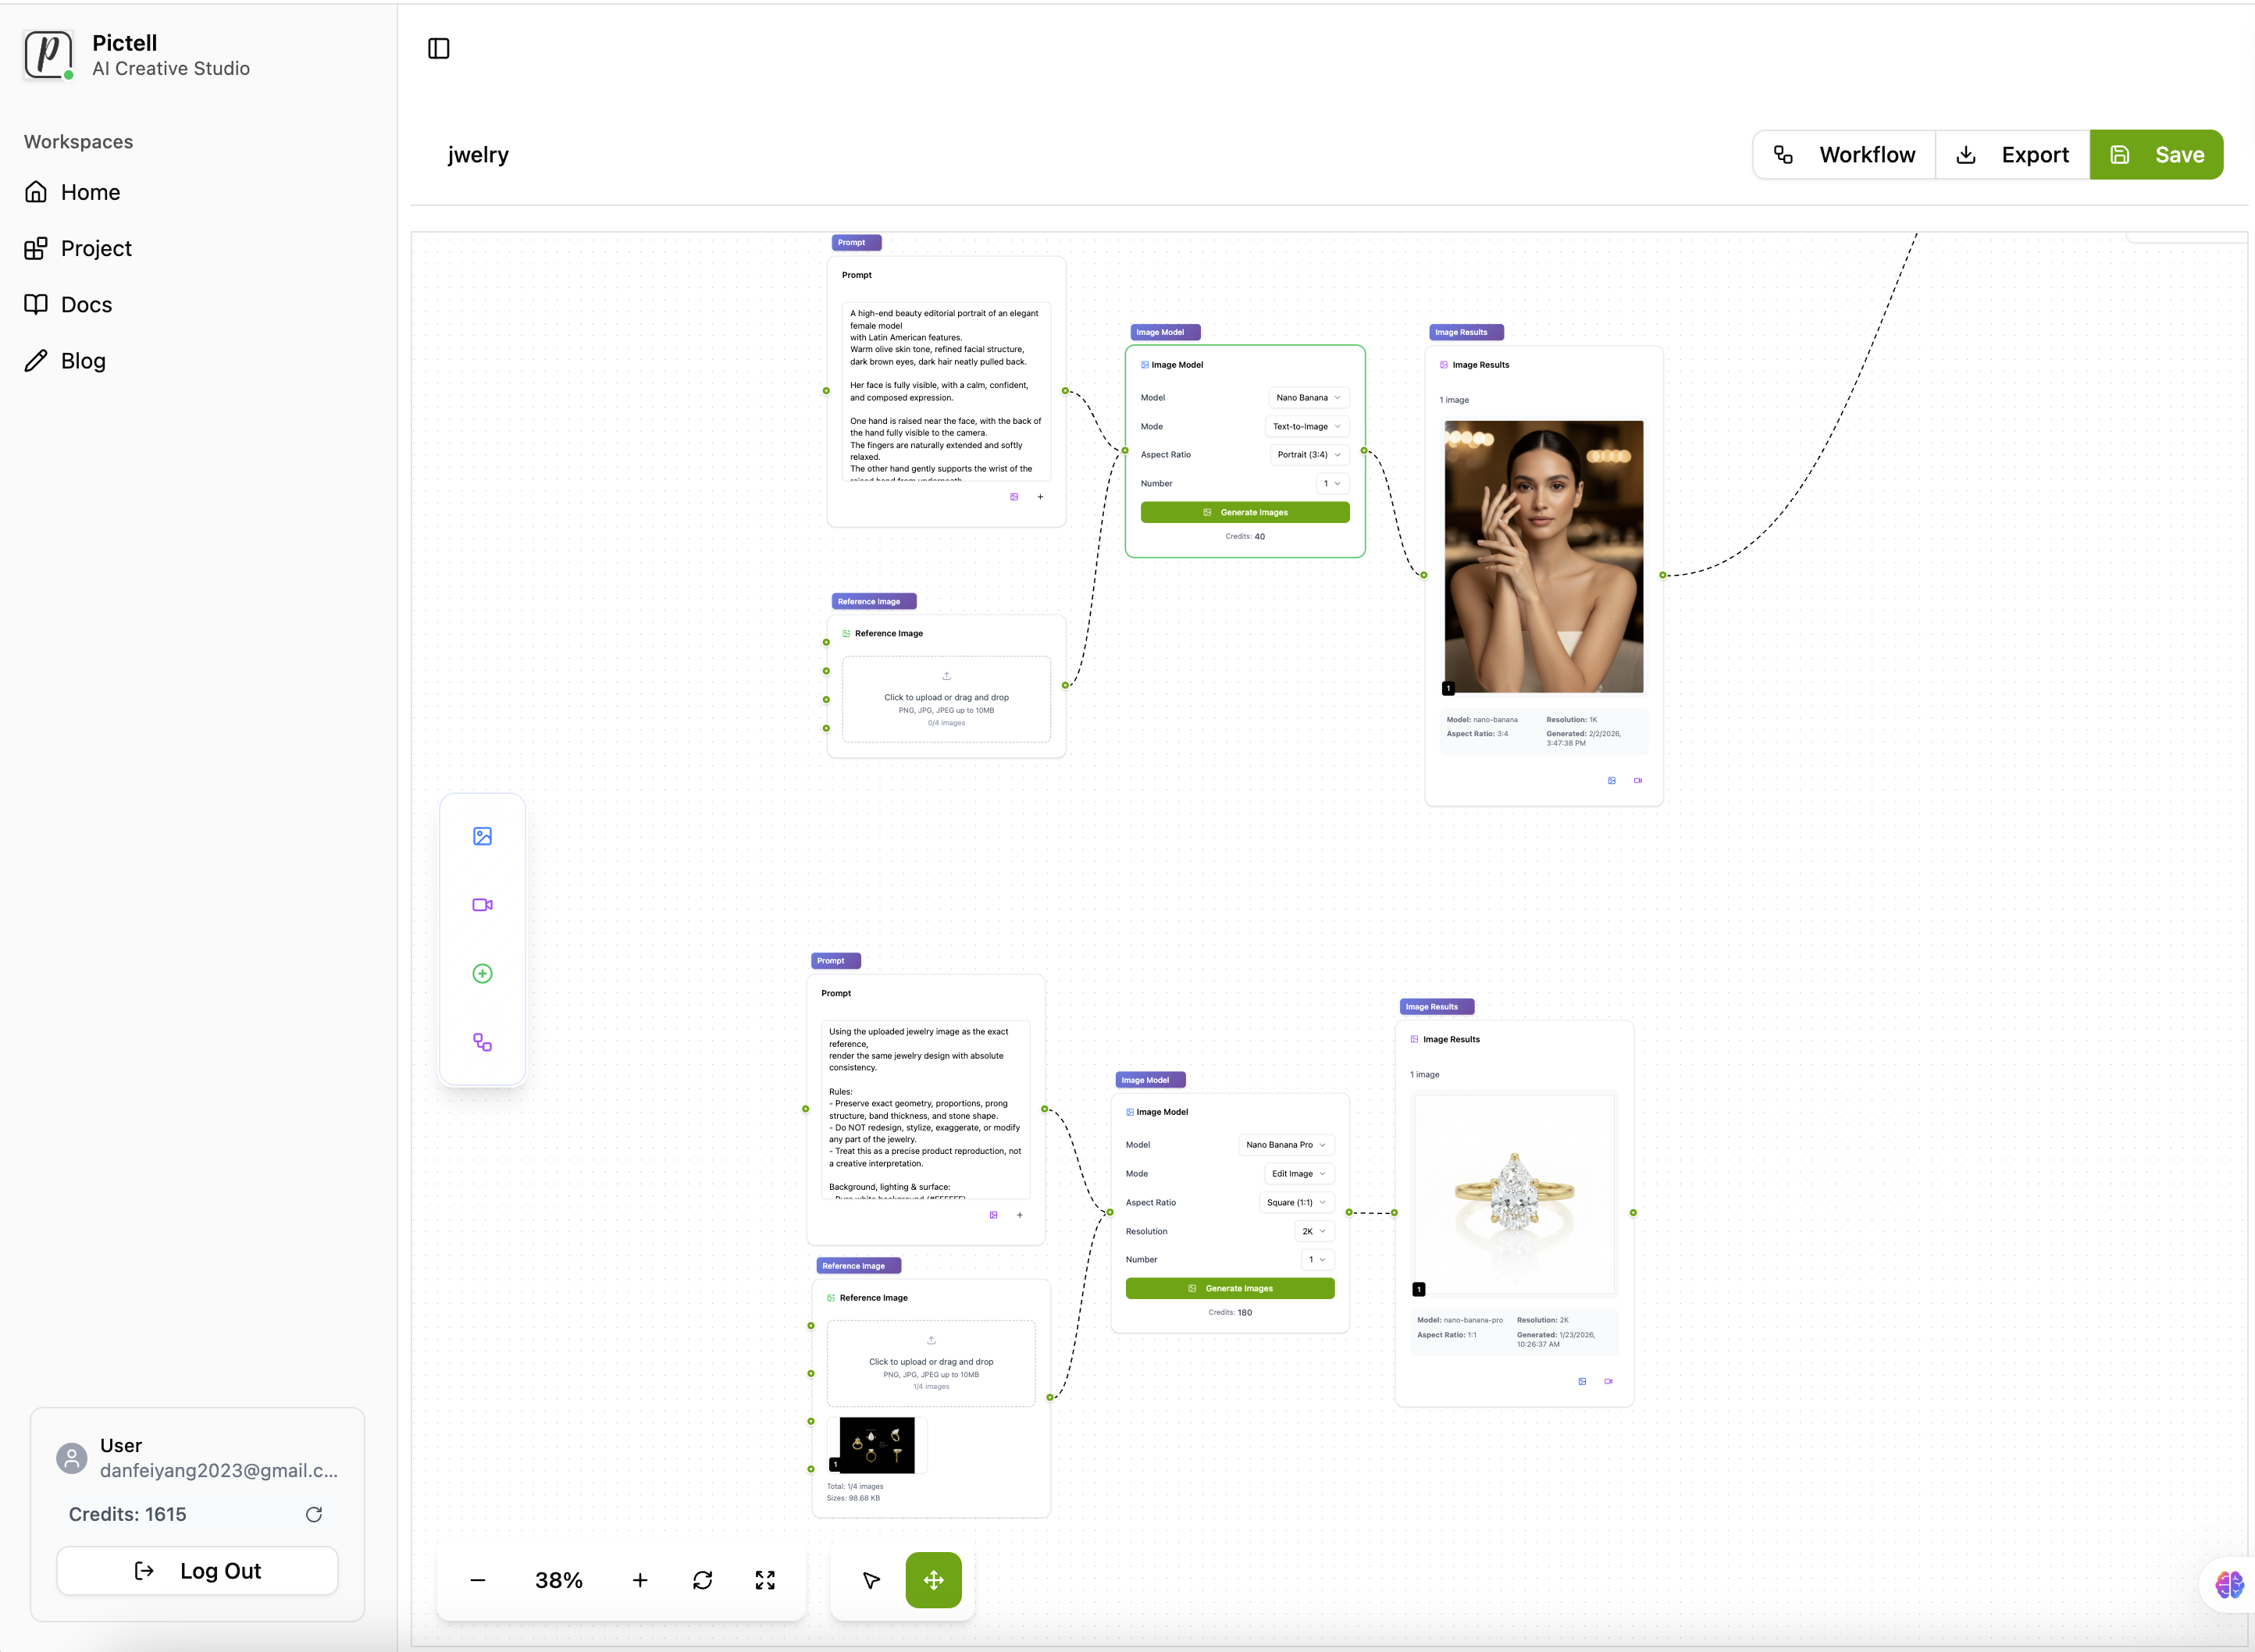The height and width of the screenshot is (1652, 2255).
Task: Open the Project section in the sidebar
Action: (96, 248)
